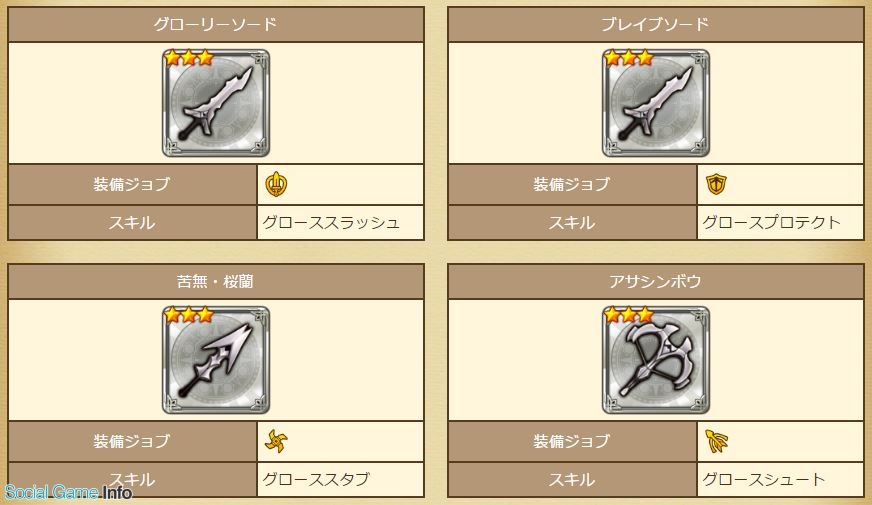Click 装備ジョブ label under ブレイブソード

572,185
